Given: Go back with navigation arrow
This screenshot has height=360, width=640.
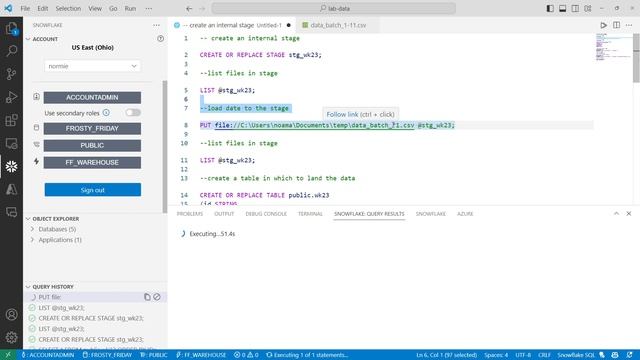Looking at the screenshot, I should click(189, 8).
